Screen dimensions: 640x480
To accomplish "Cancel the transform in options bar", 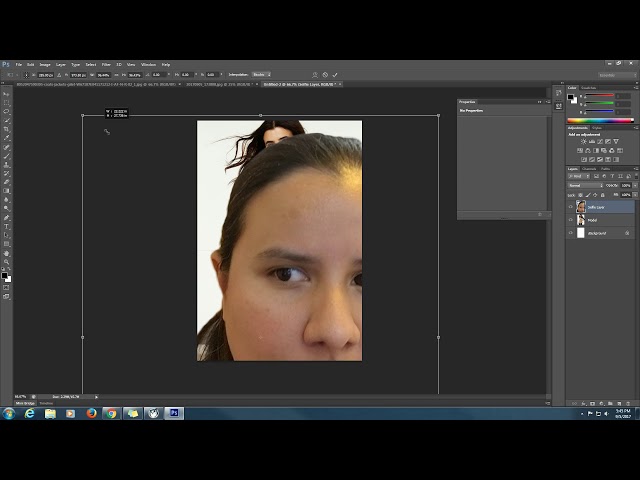I will (x=325, y=75).
